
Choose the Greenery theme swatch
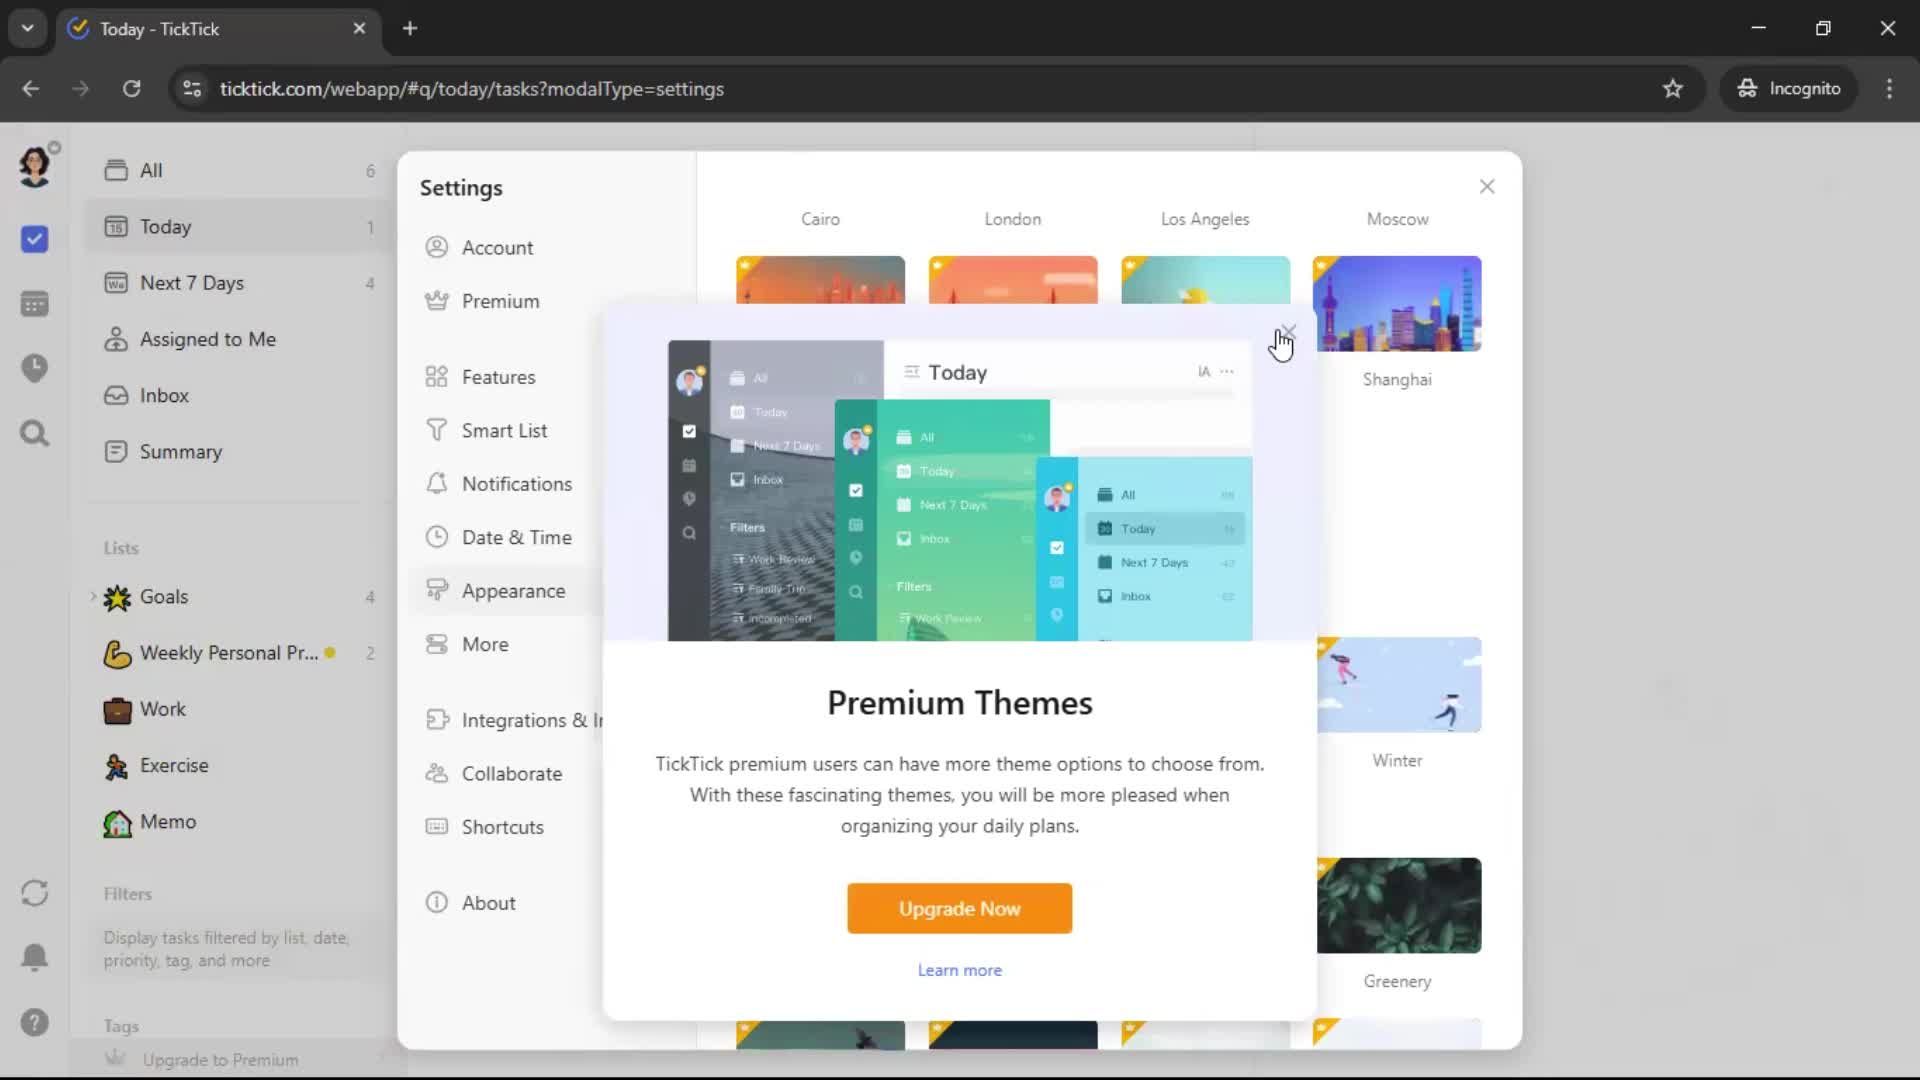pos(1398,905)
